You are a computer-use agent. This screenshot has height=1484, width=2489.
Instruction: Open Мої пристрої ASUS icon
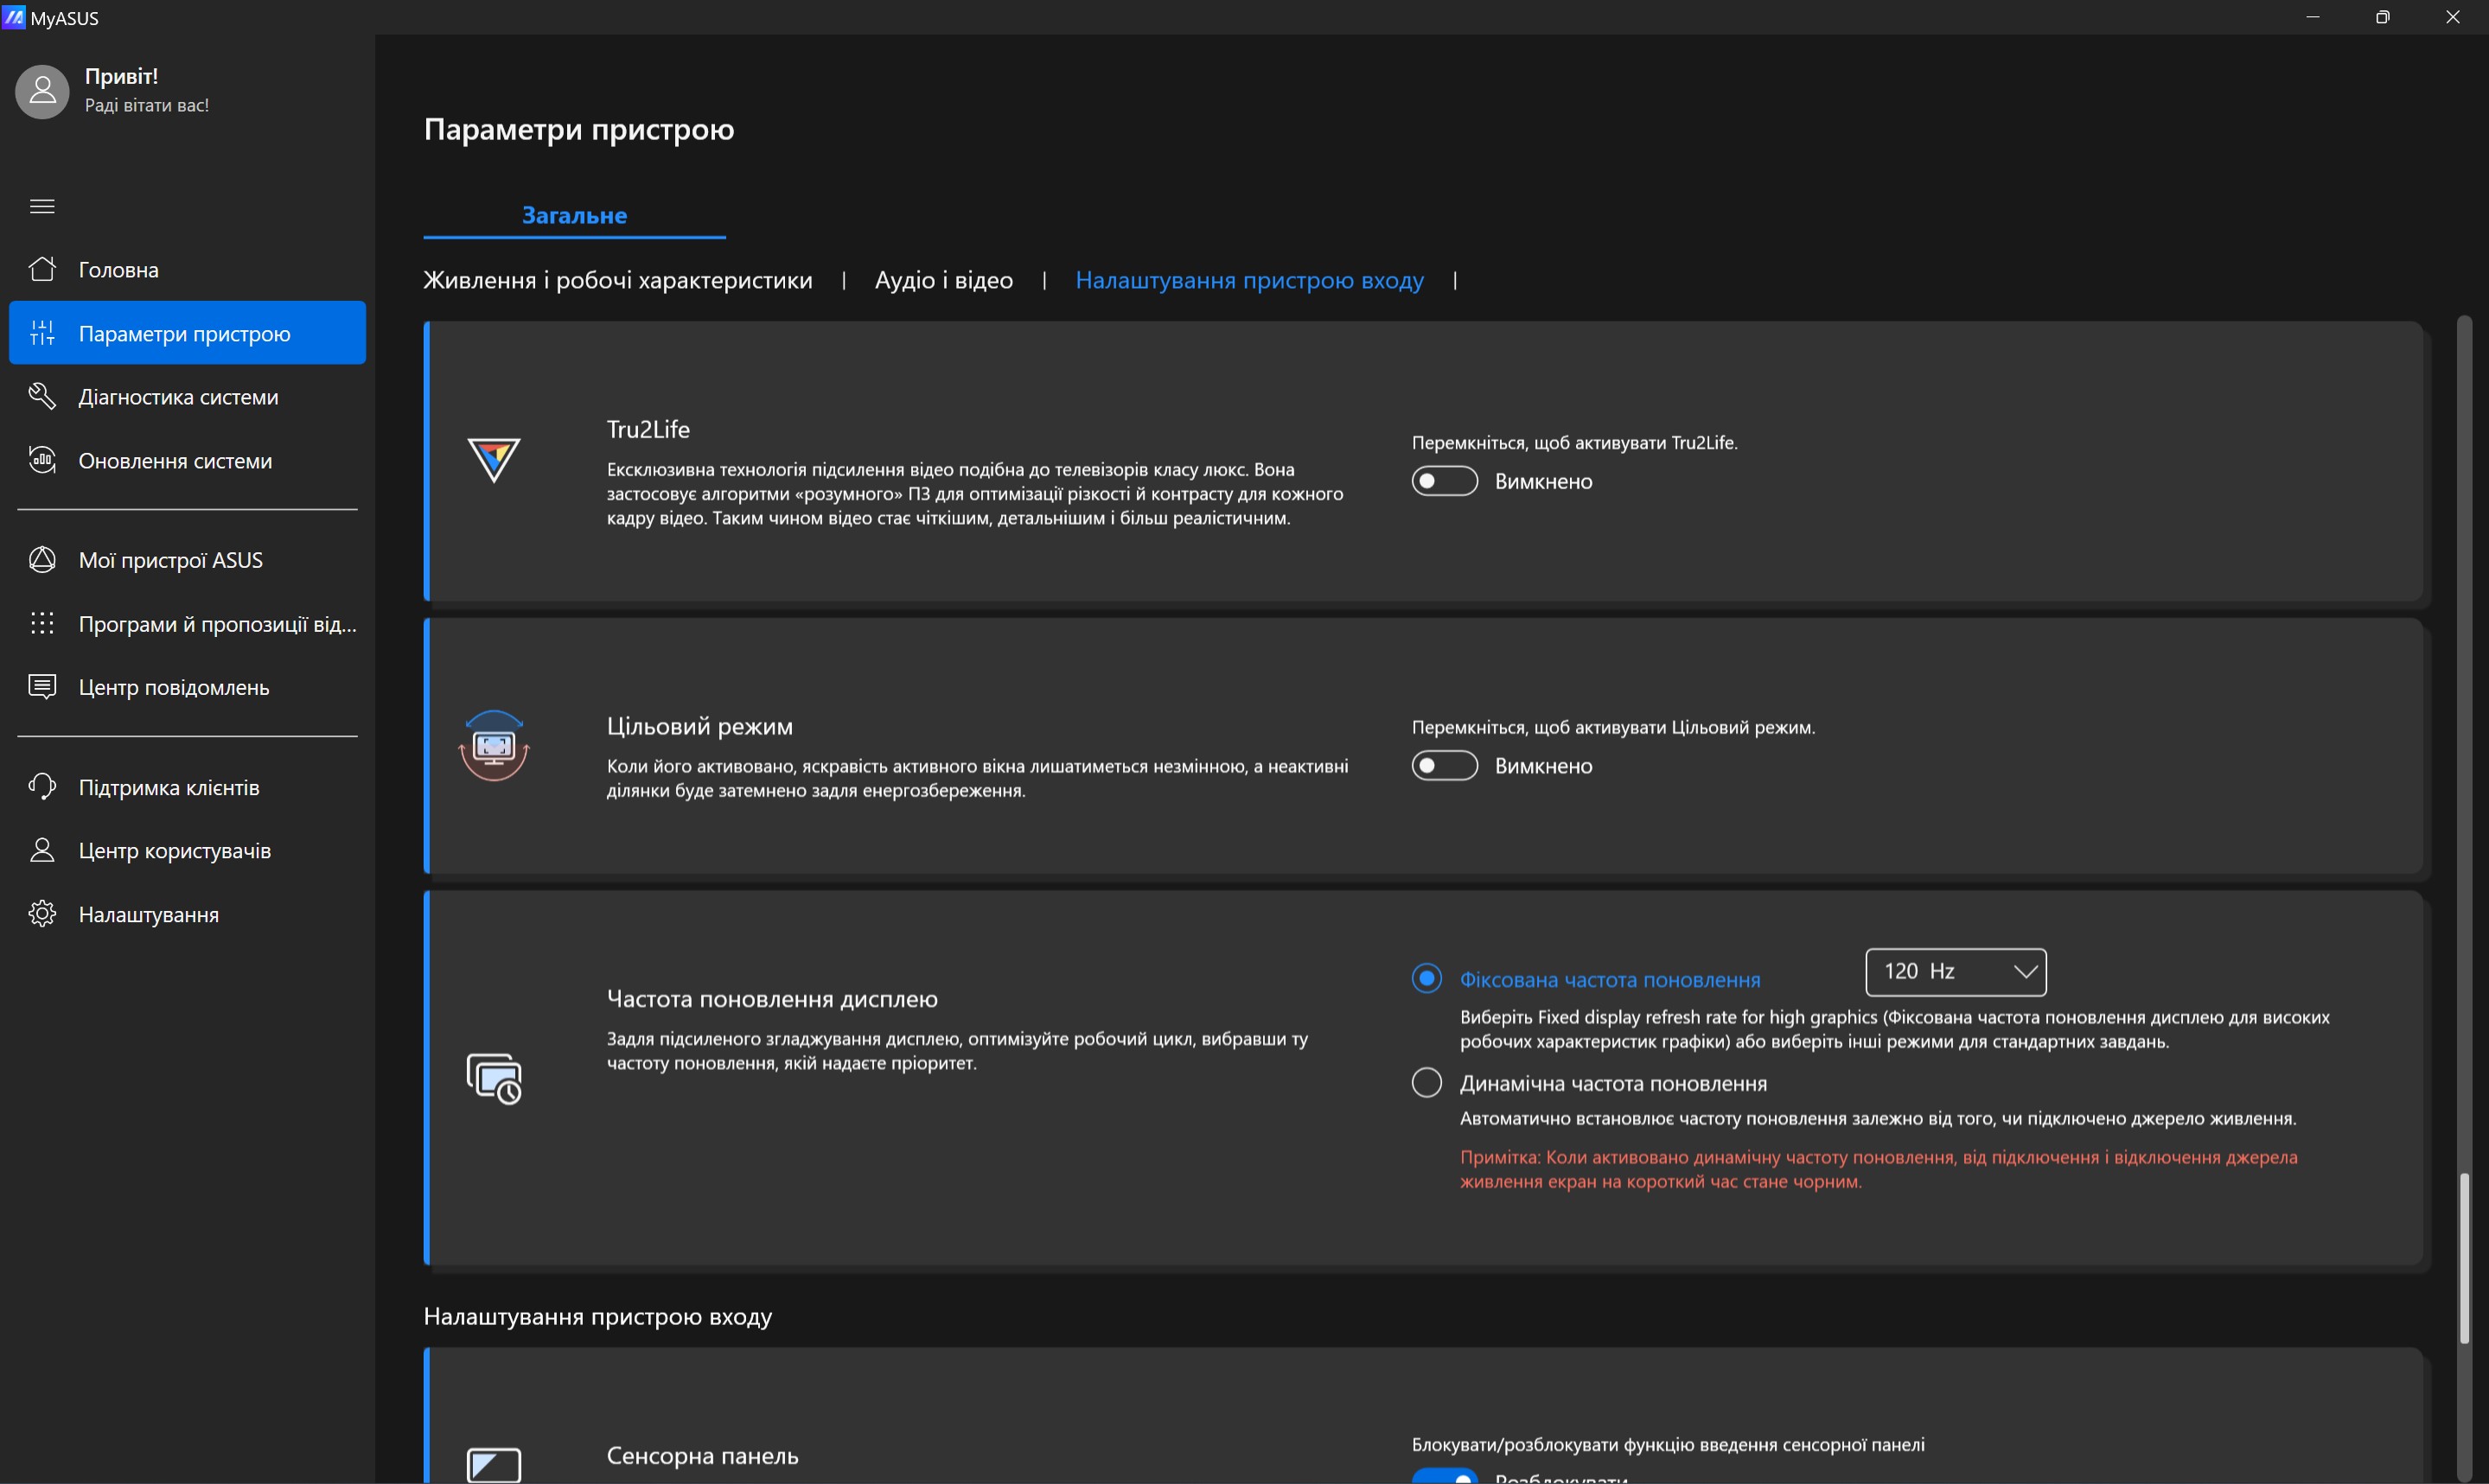tap(42, 560)
